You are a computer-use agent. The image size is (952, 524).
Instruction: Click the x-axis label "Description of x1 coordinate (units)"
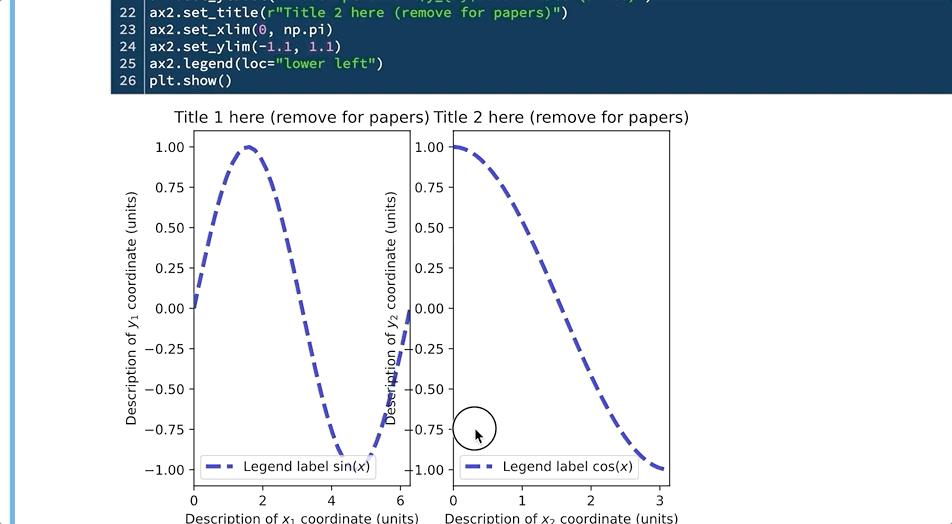(x=302, y=518)
